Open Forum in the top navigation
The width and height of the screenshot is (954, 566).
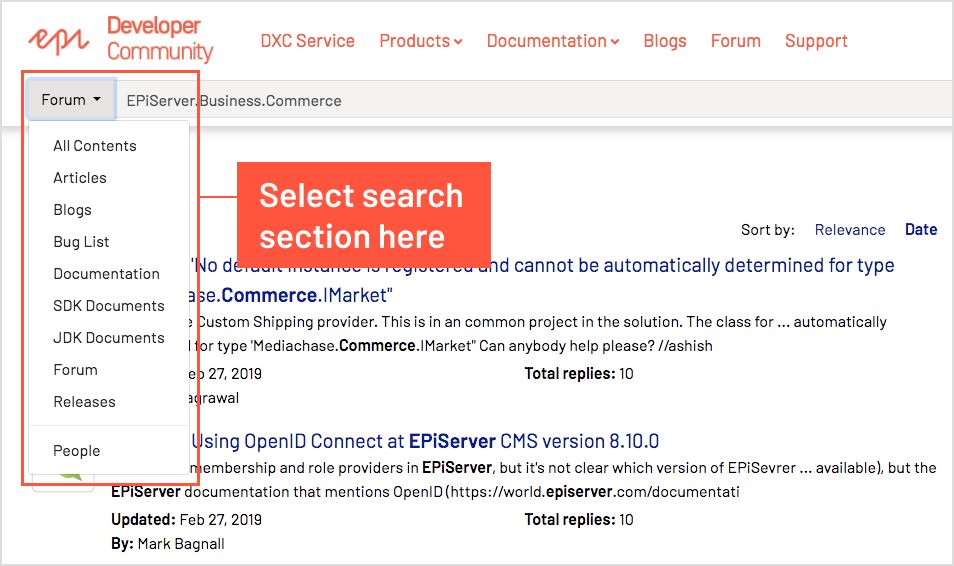pos(735,41)
